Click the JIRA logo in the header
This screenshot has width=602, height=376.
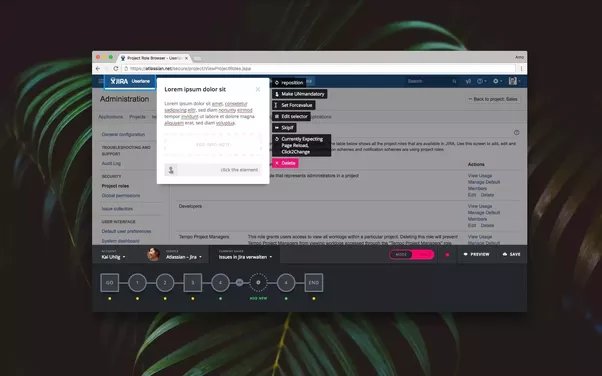tap(119, 81)
